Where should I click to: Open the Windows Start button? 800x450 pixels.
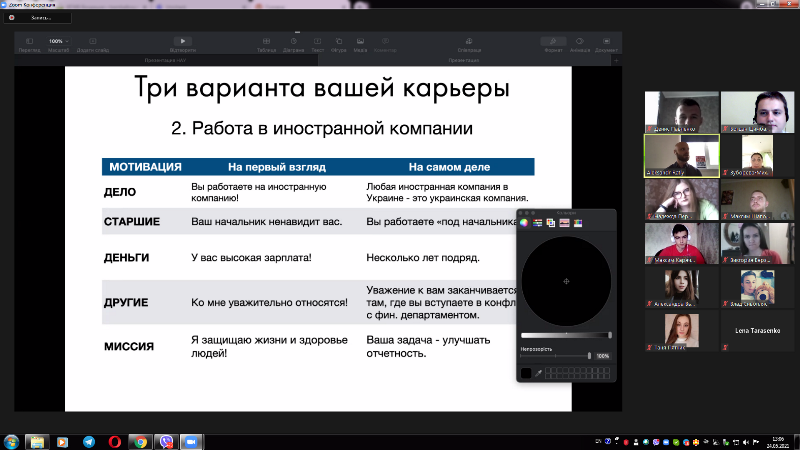point(11,442)
